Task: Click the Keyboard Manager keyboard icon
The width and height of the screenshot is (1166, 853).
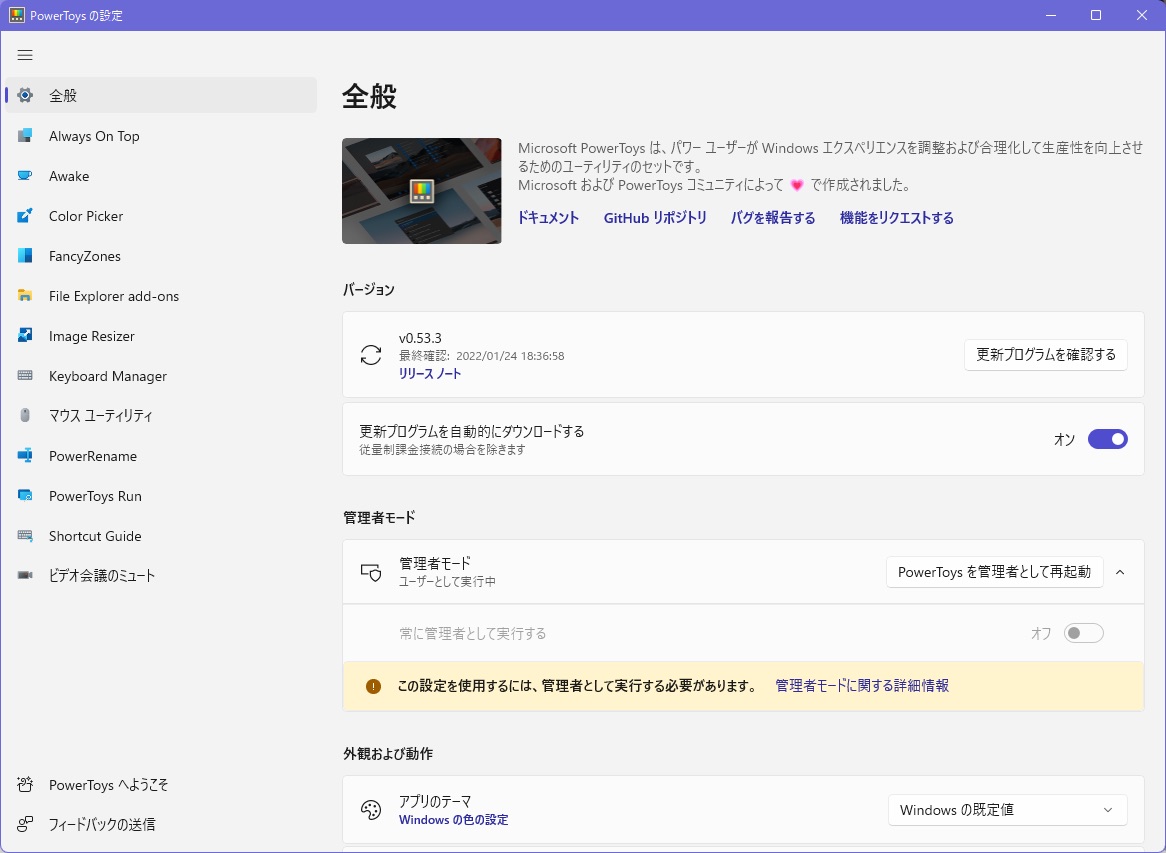Action: pyautogui.click(x=25, y=376)
